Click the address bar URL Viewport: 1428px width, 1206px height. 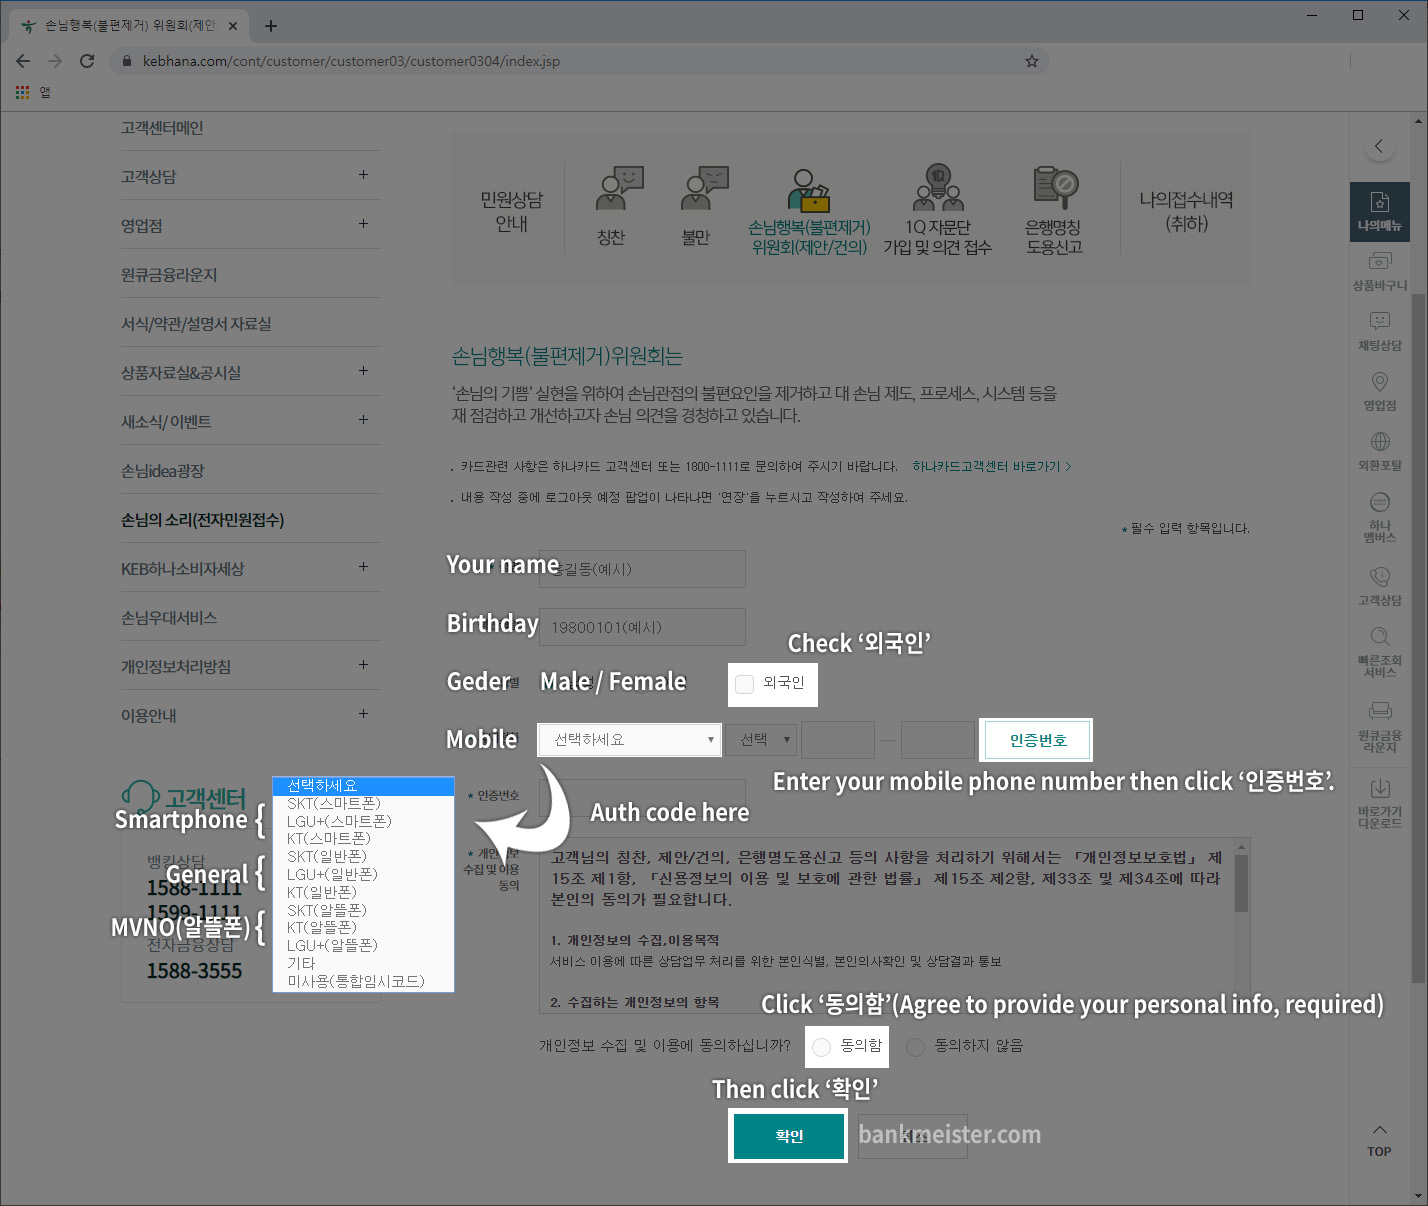coord(351,61)
